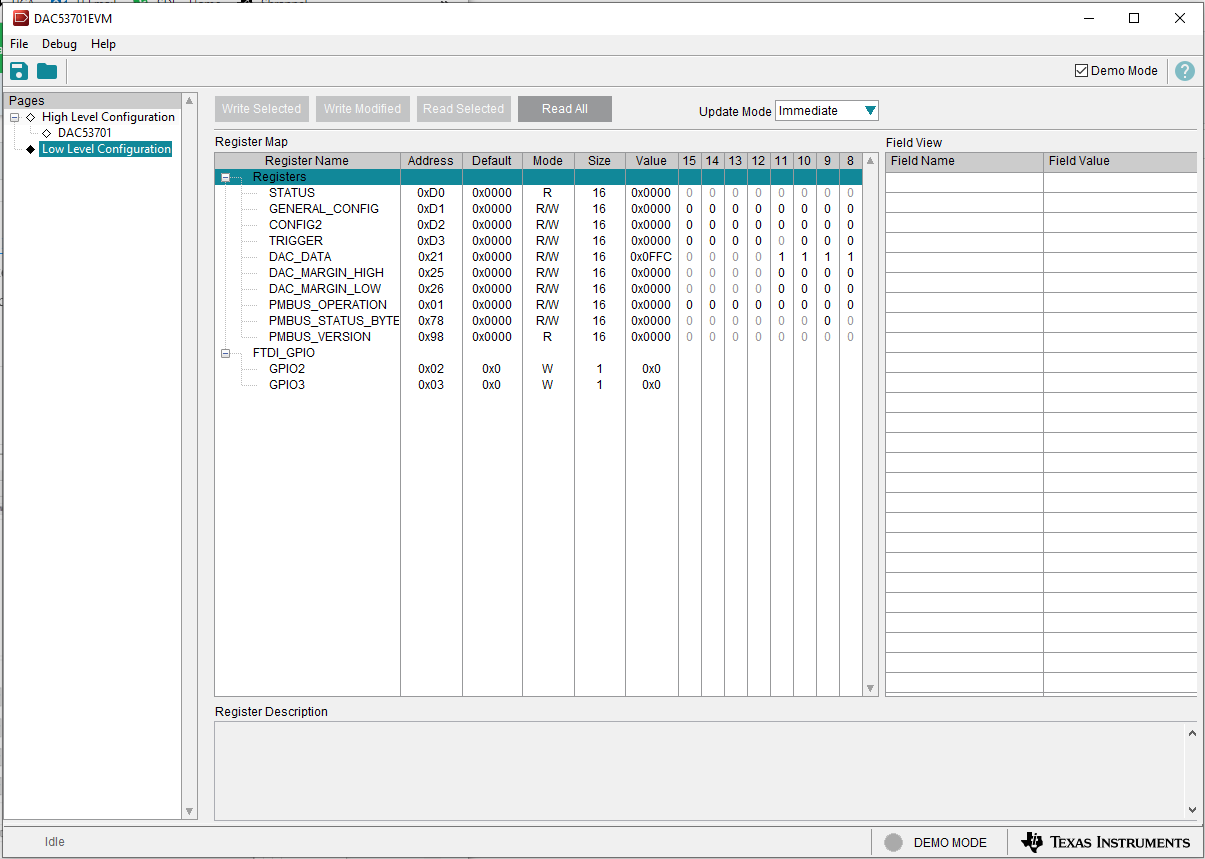Toggle bit 8 of GENERAL_CONFIG register
Viewport: 1205px width, 859px height.
coord(849,208)
